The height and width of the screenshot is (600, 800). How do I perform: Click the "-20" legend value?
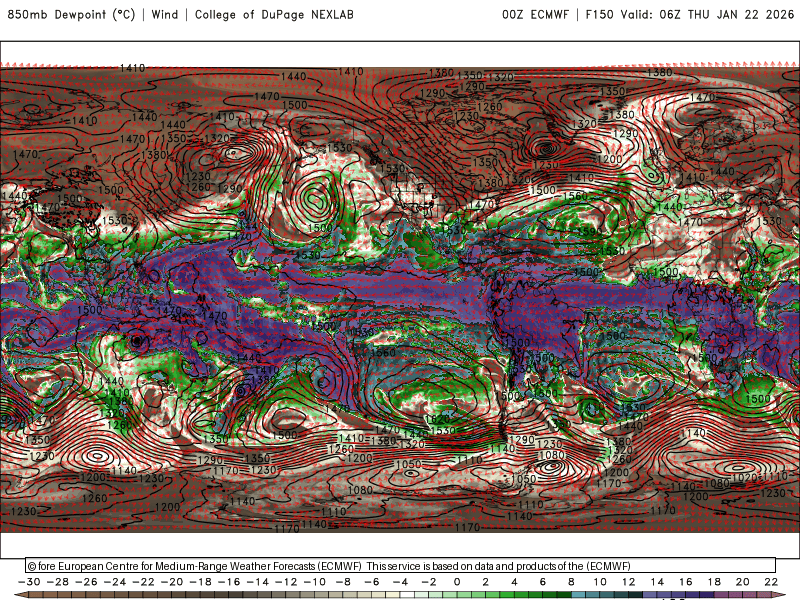[172, 582]
